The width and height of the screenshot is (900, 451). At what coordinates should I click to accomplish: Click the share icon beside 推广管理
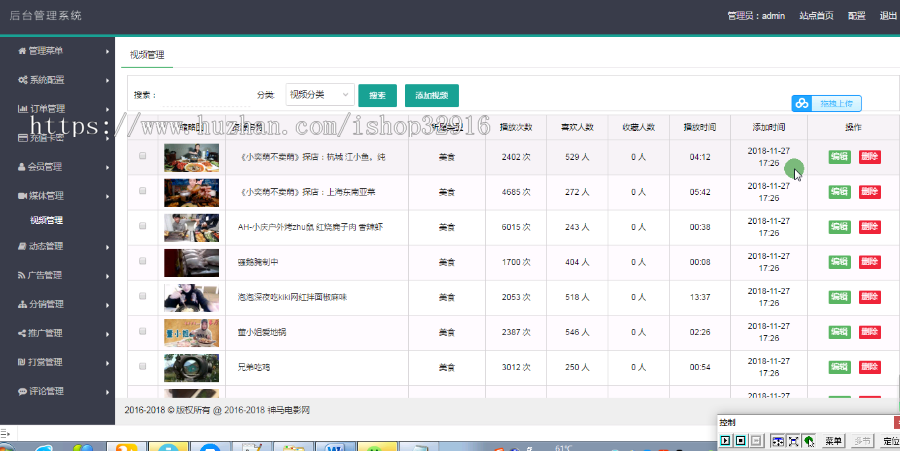pos(22,333)
